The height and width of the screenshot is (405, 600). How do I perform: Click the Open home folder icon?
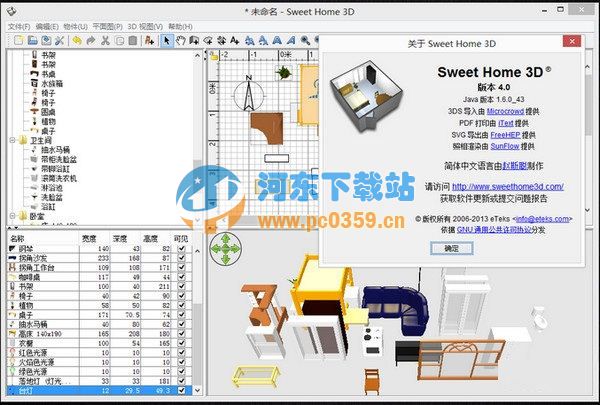click(x=33, y=40)
